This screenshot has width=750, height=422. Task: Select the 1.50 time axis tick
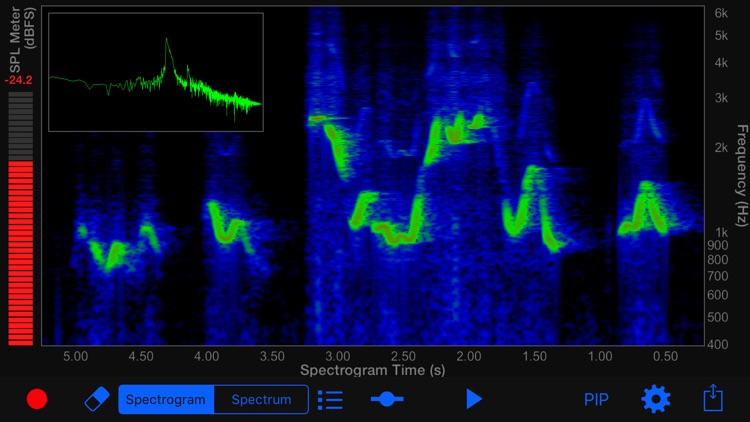[x=534, y=356]
